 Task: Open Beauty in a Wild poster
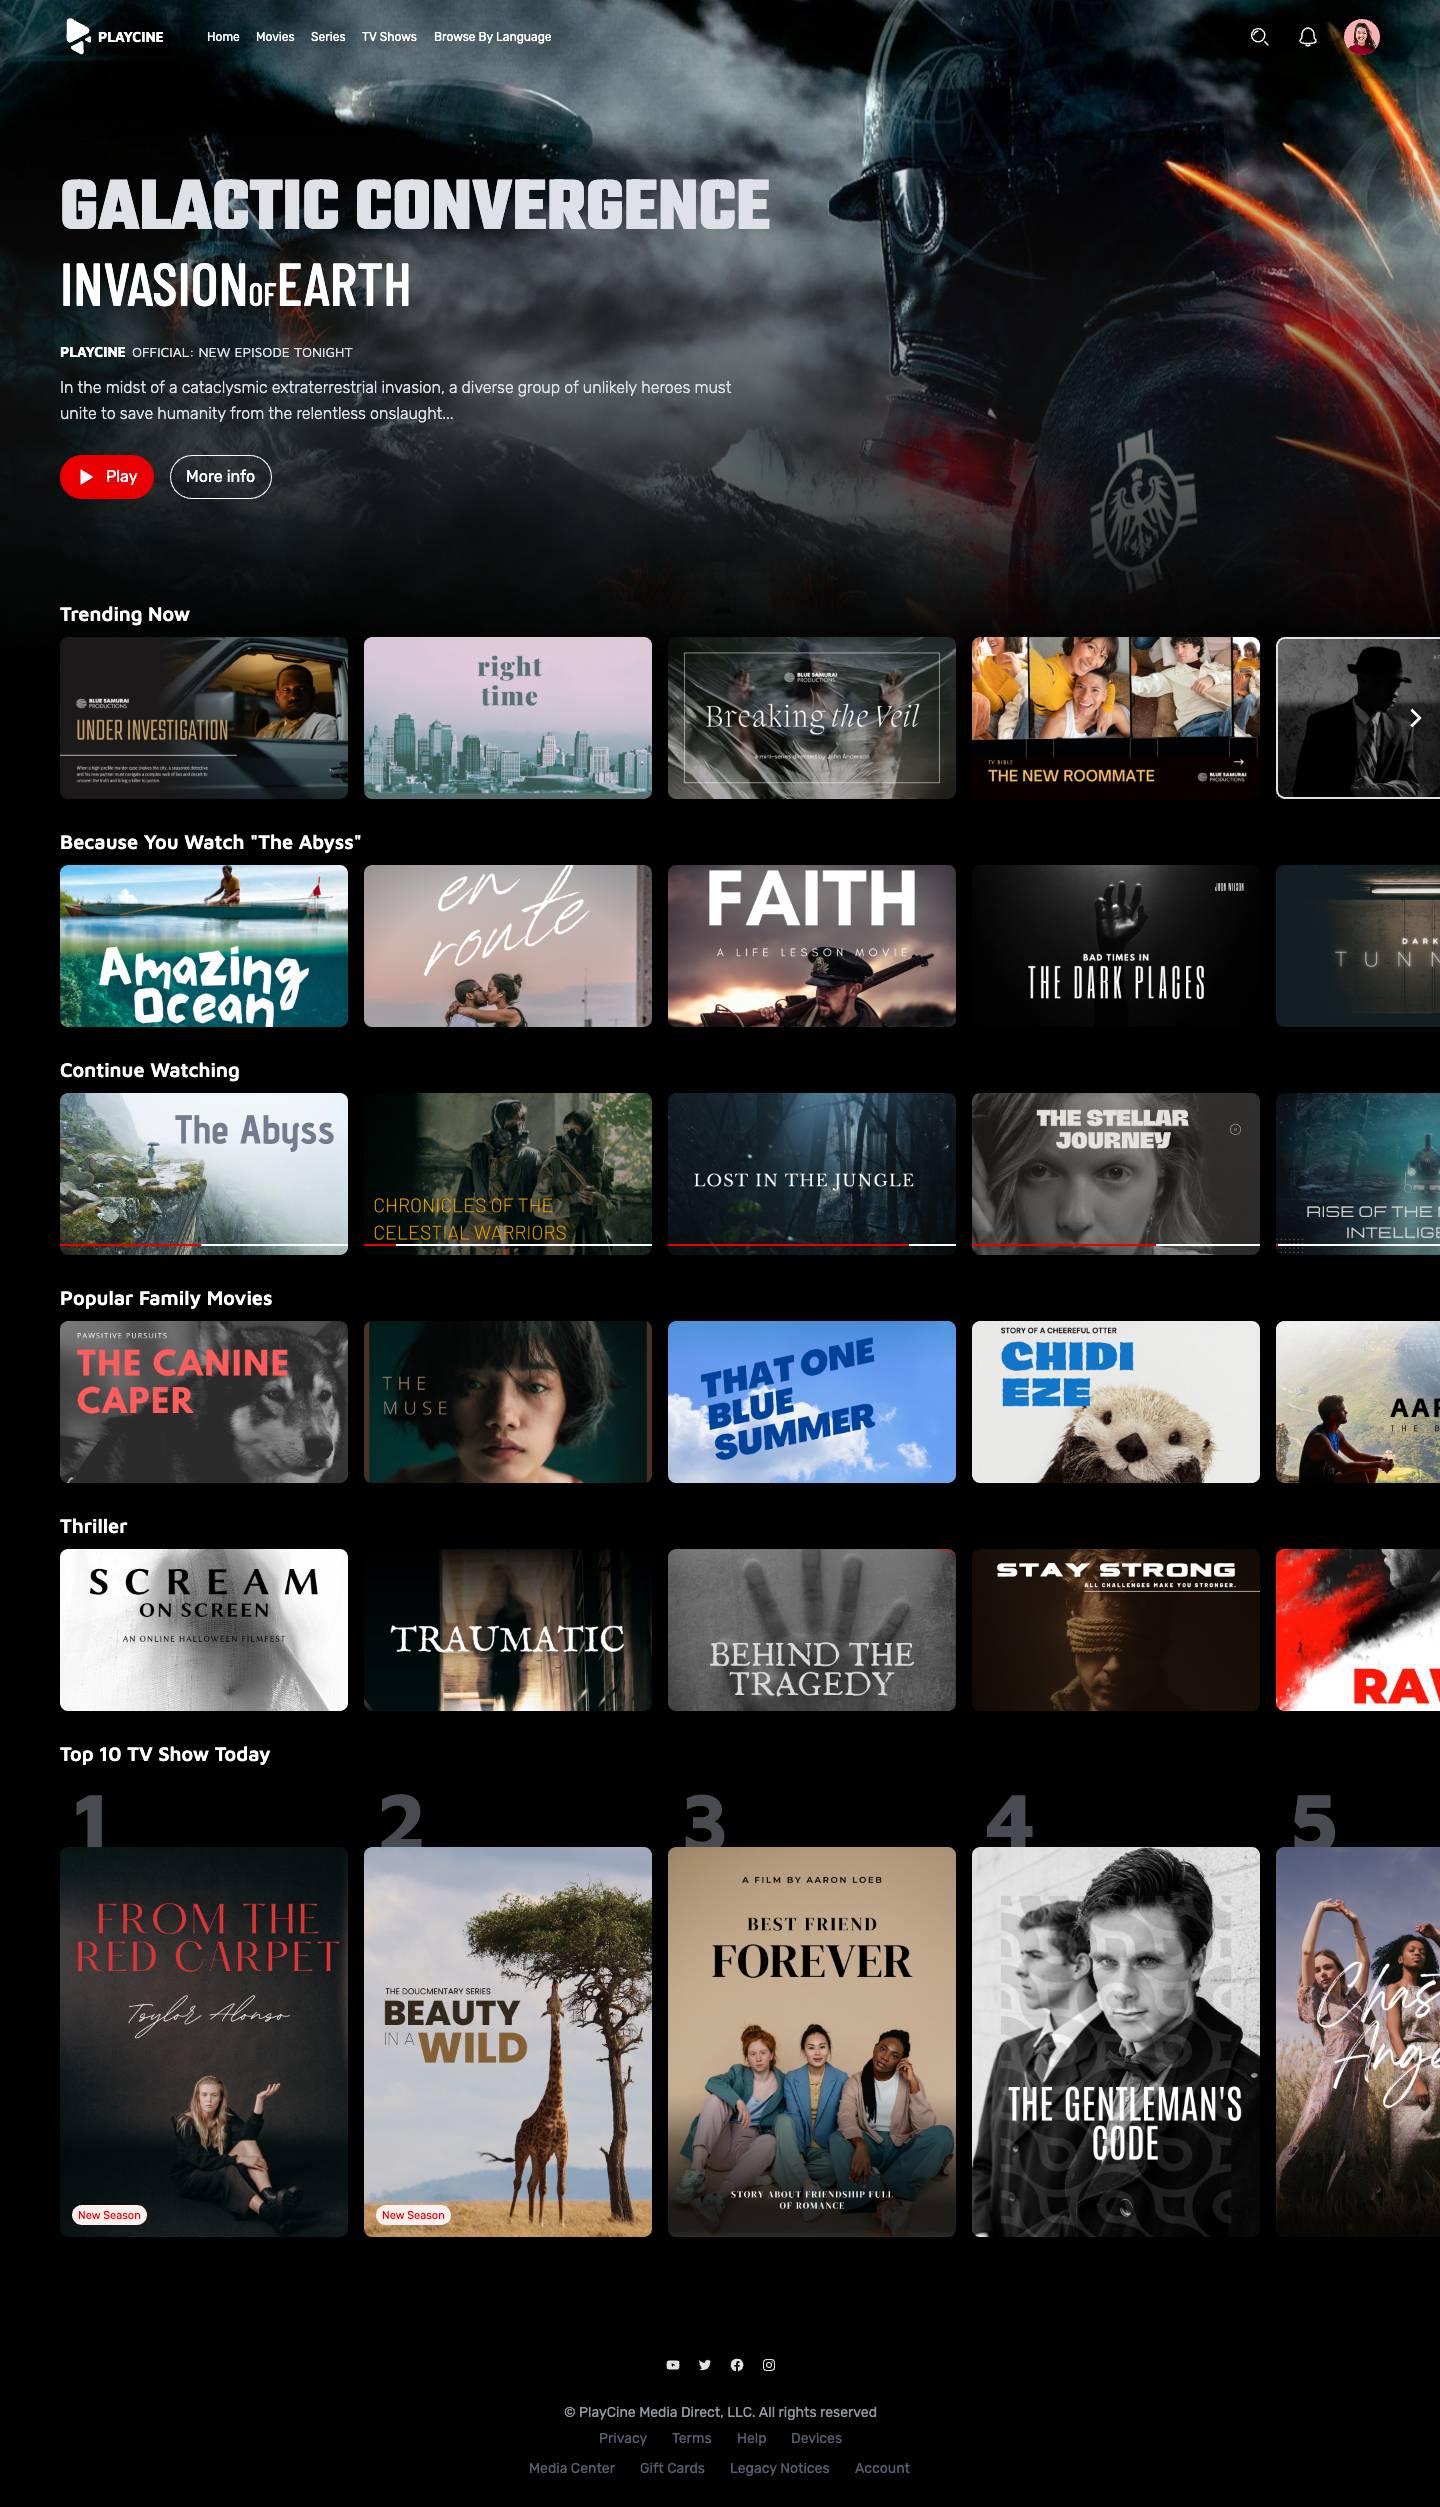pos(508,2041)
